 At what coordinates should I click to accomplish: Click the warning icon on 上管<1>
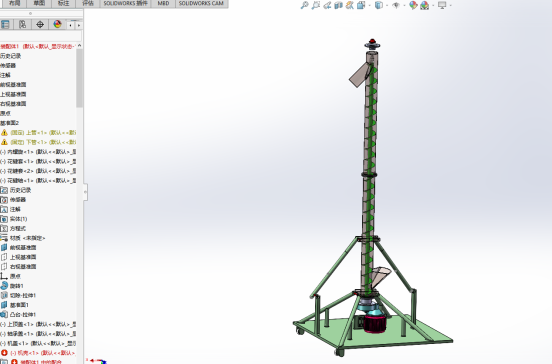click(4, 133)
